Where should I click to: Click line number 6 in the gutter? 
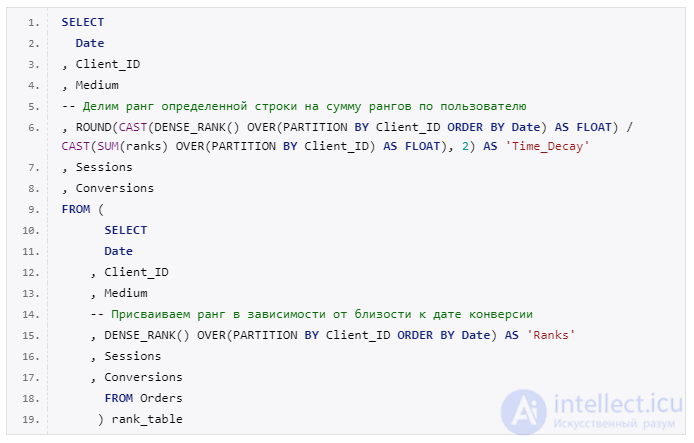(x=34, y=128)
